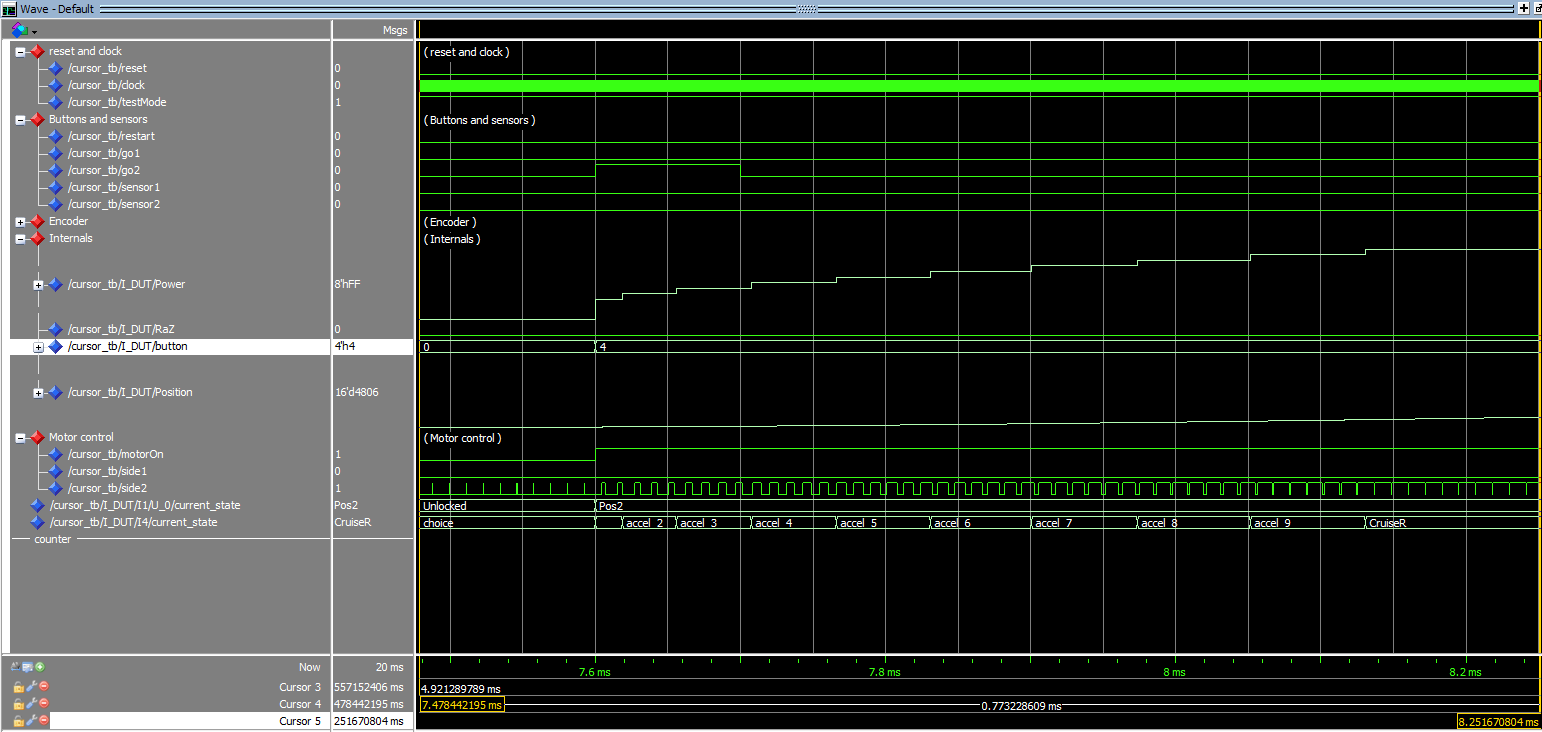Expand the I_DUT/Power bus signal
The width and height of the screenshot is (1542, 732).
point(38,285)
